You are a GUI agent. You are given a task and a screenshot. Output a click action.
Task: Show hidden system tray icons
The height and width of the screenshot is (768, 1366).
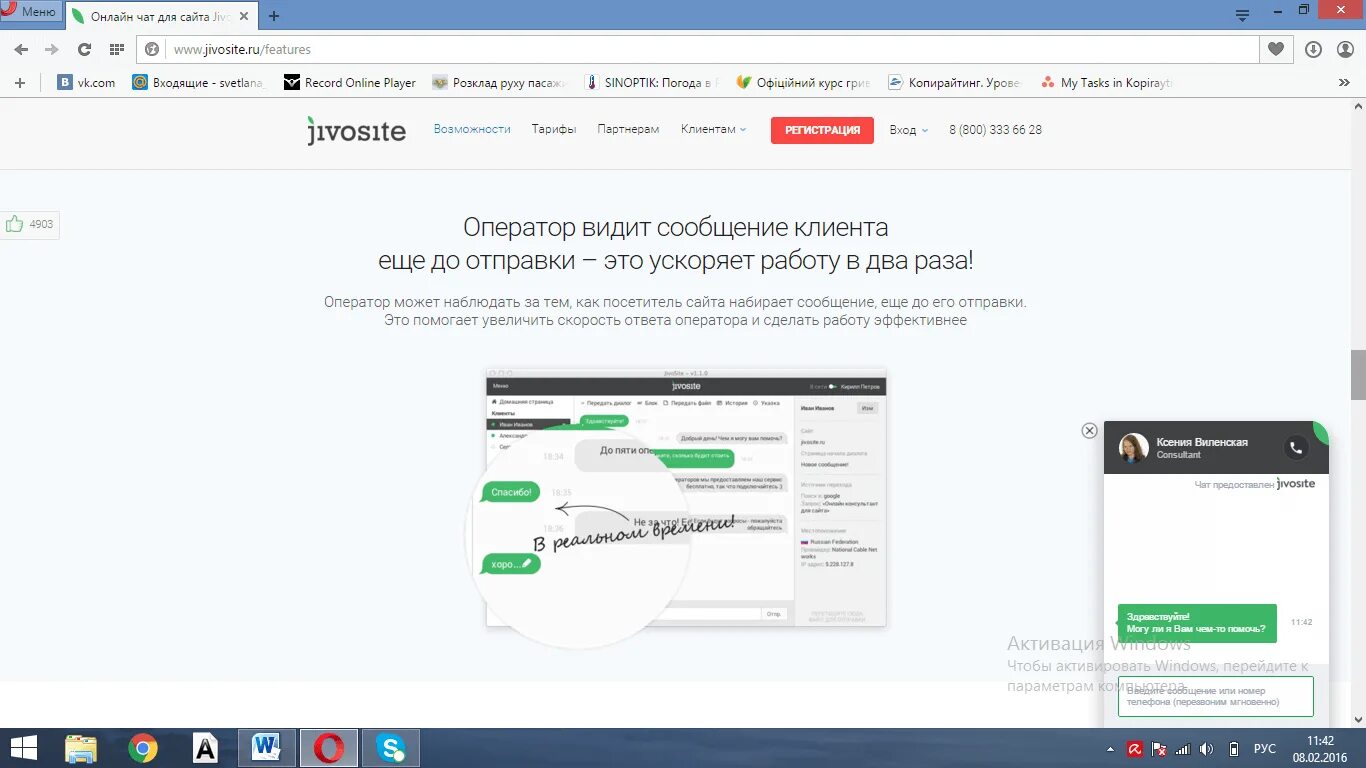(x=1110, y=749)
